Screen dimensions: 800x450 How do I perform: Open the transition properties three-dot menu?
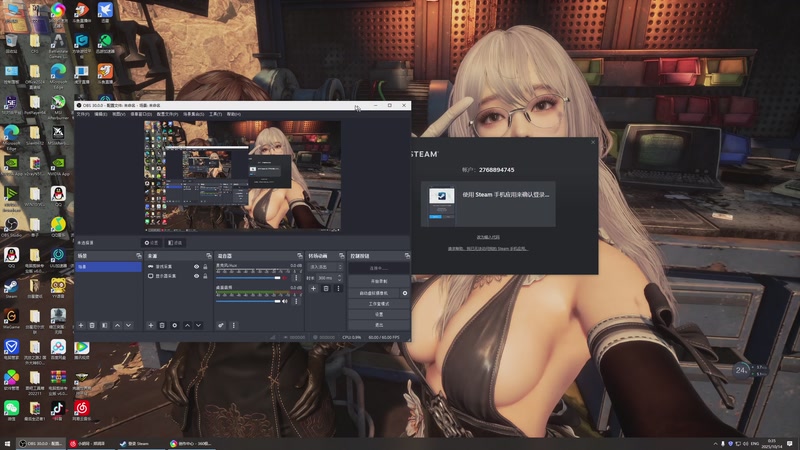point(338,288)
